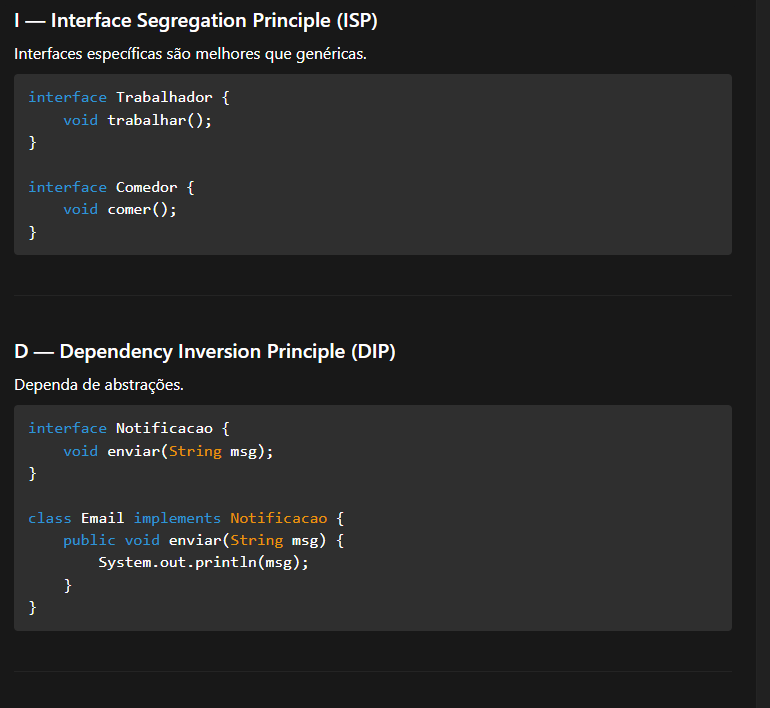This screenshot has height=708, width=770.
Task: Click the interface keyword before Trabalhador
Action: (67, 97)
